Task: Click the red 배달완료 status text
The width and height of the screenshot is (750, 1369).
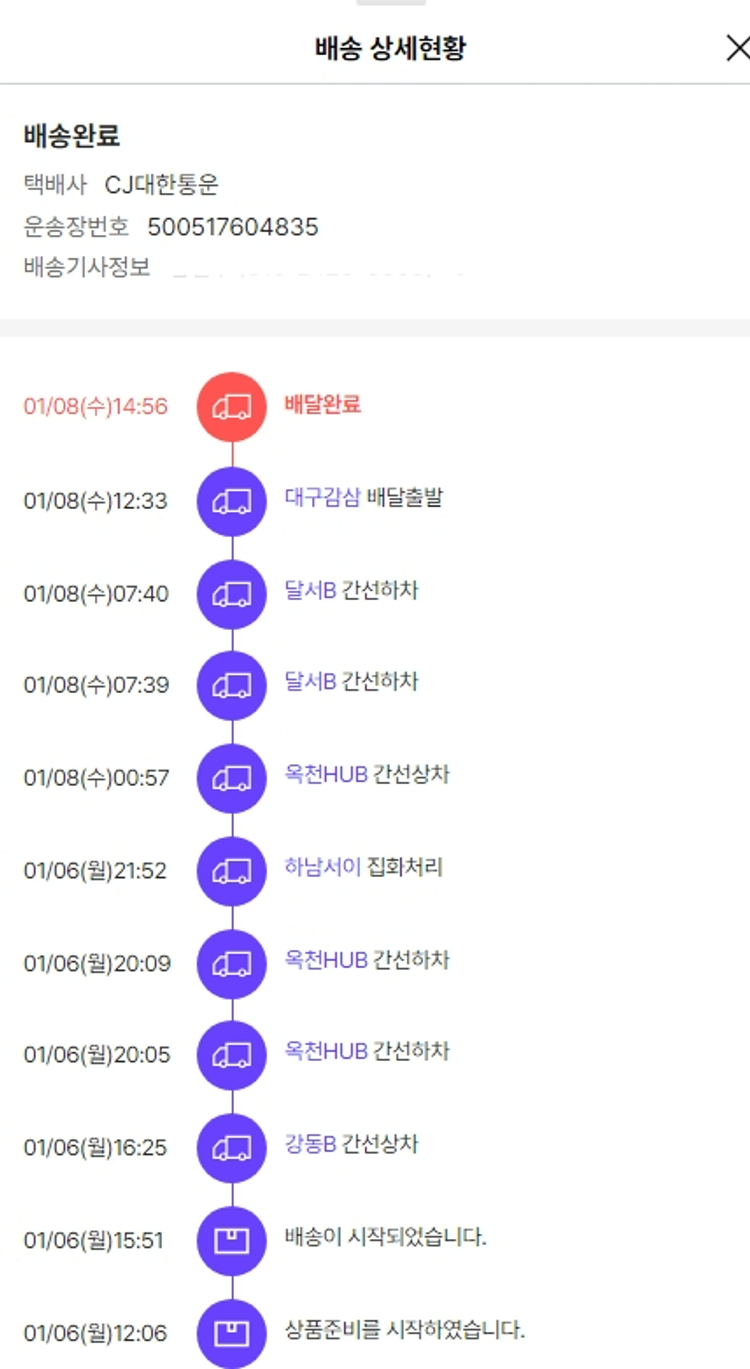Action: click(x=322, y=404)
